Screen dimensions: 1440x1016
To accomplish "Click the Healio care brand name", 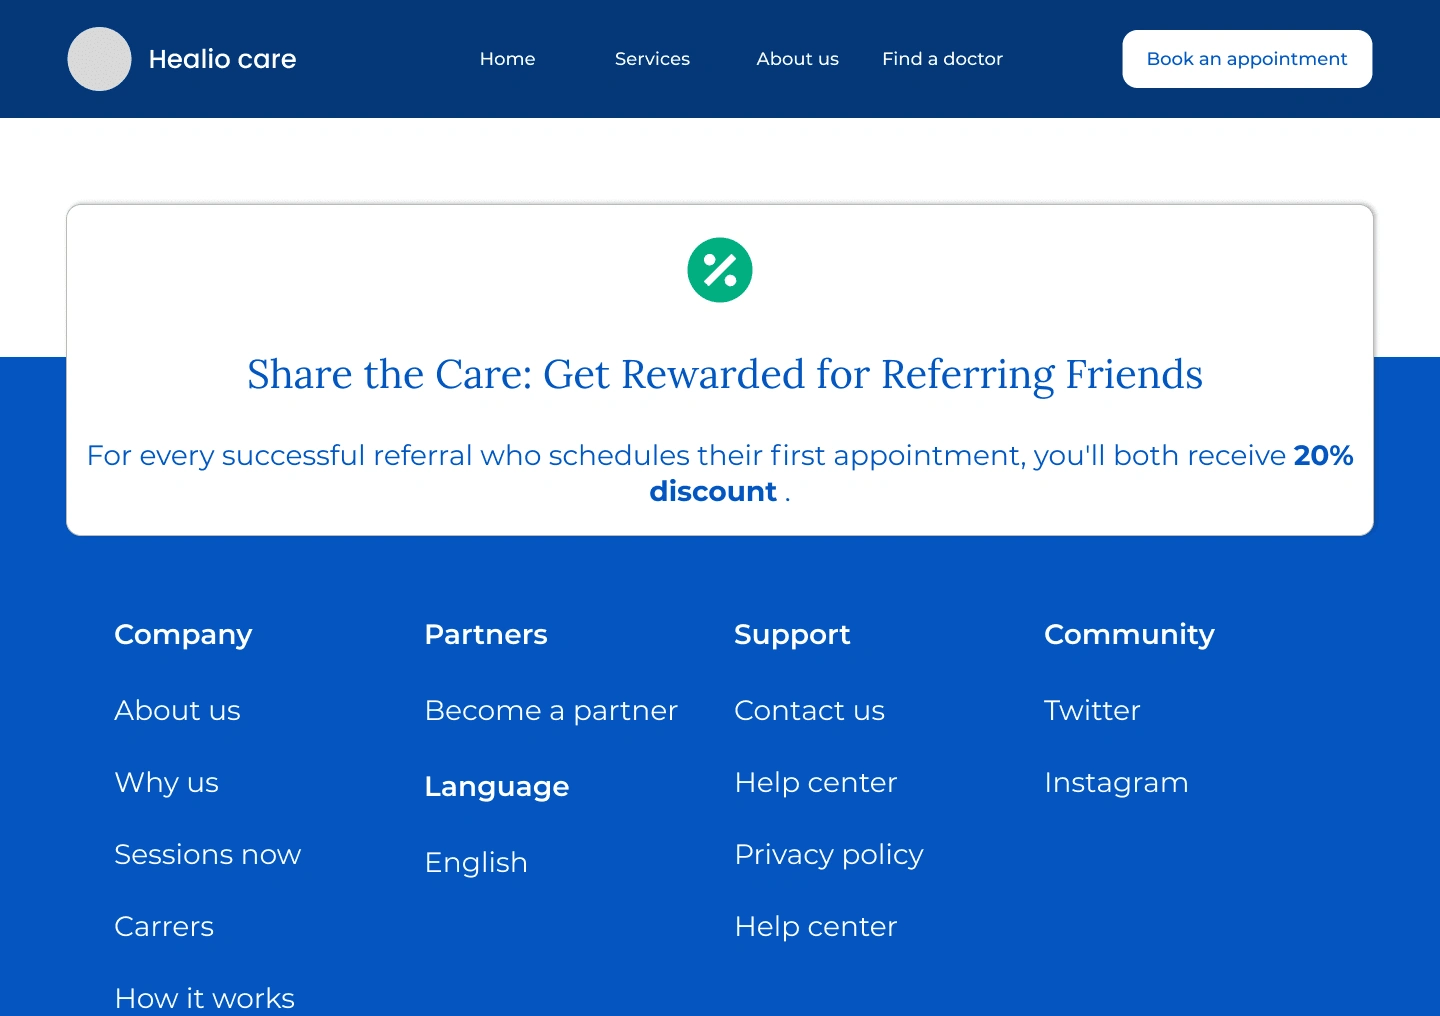I will point(222,59).
